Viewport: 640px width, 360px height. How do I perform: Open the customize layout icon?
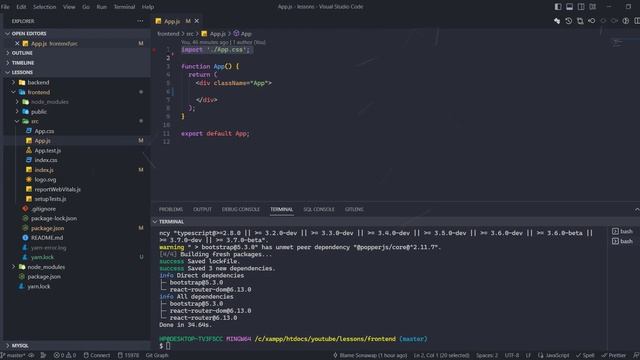[592, 7]
